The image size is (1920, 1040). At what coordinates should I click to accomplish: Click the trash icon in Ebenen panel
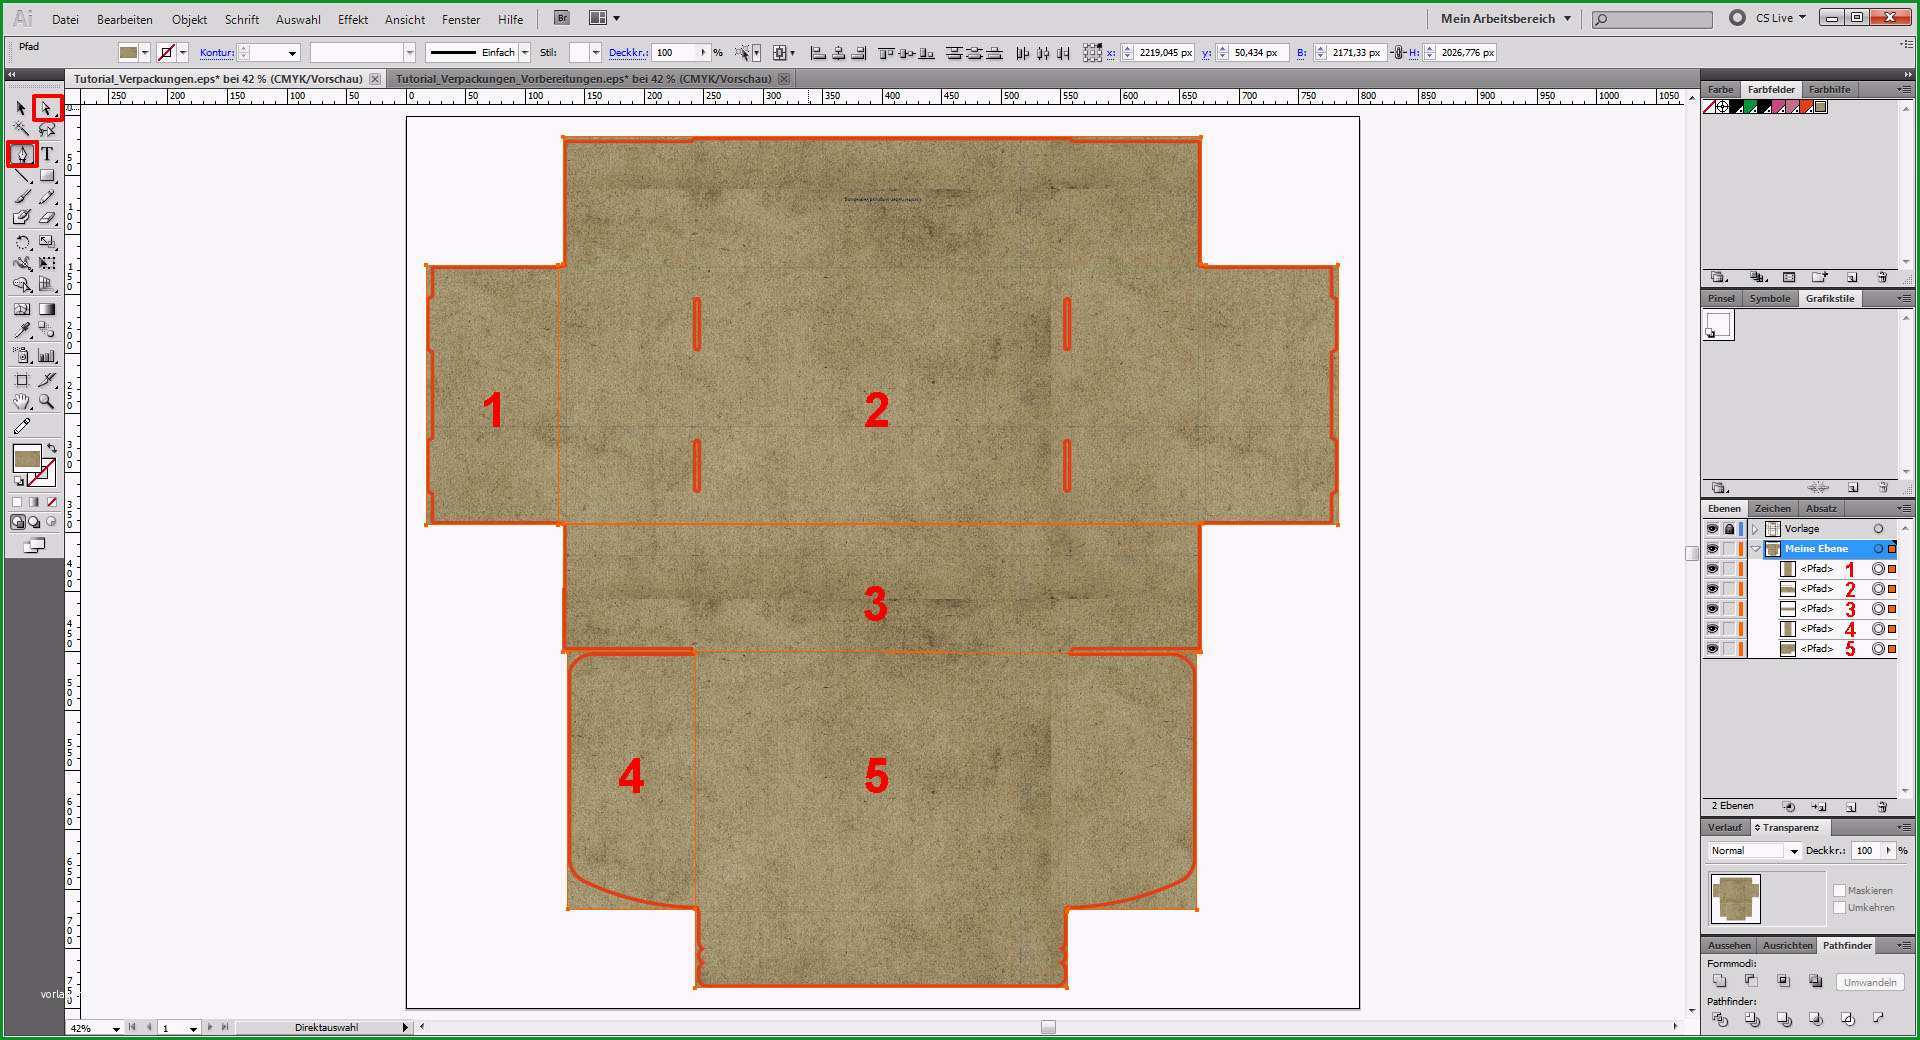[x=1881, y=806]
